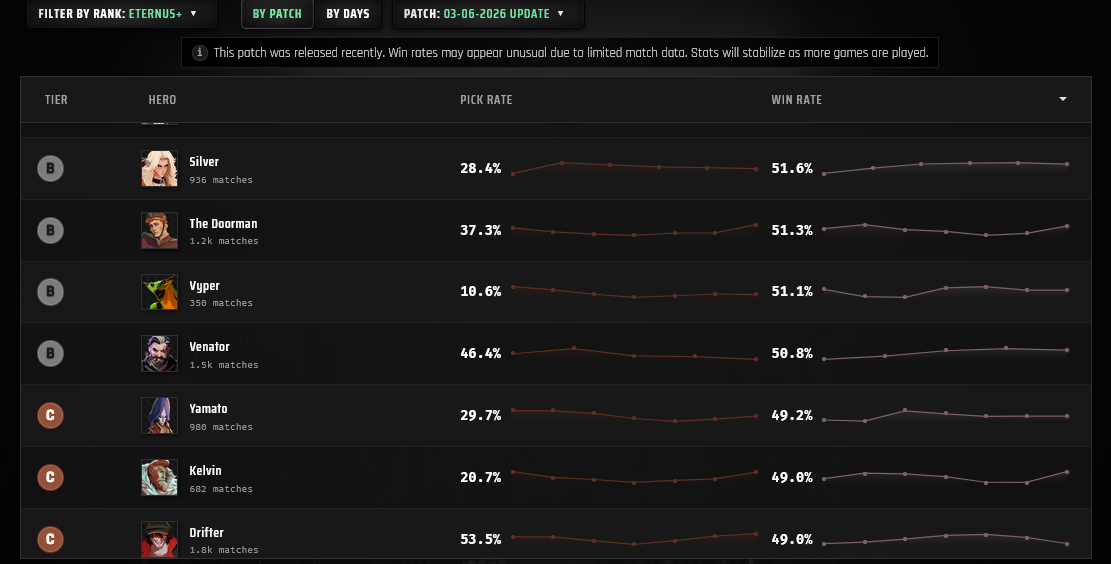Click Silver's 28.4% pick rate value
This screenshot has height=564, width=1111.
coord(480,169)
